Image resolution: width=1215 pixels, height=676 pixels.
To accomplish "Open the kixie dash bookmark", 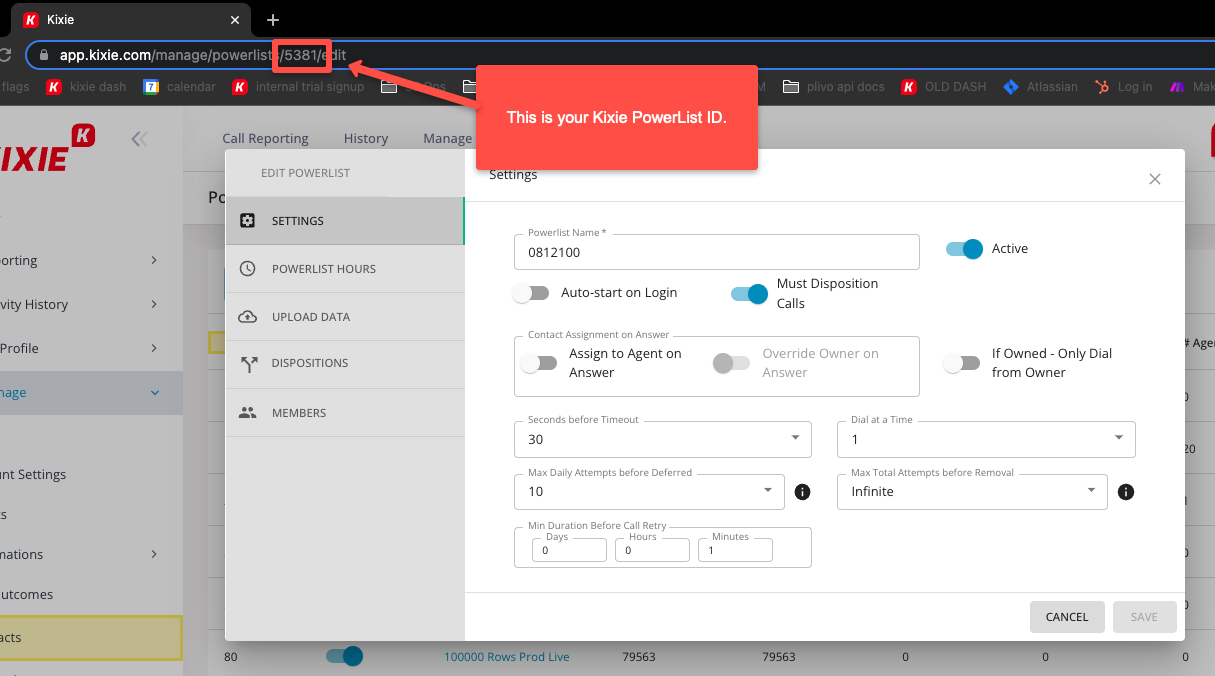I will coord(86,87).
